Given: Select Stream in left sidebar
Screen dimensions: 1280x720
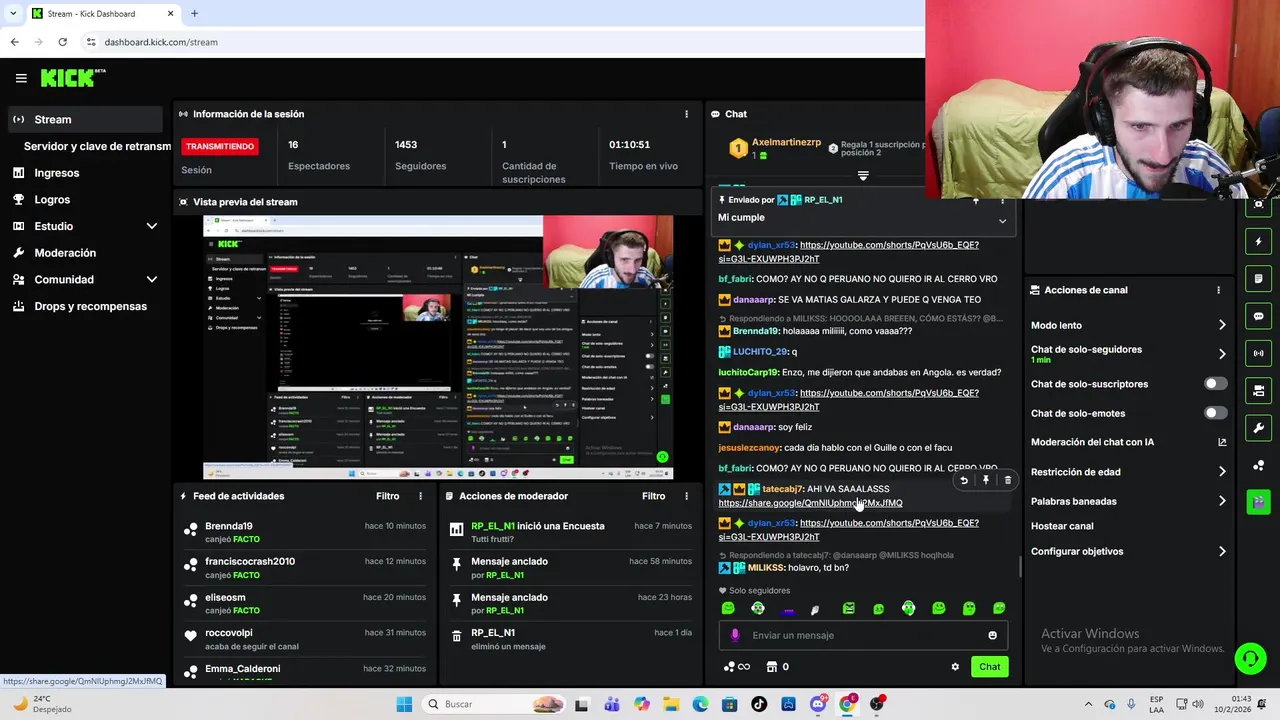Looking at the screenshot, I should coord(84,119).
